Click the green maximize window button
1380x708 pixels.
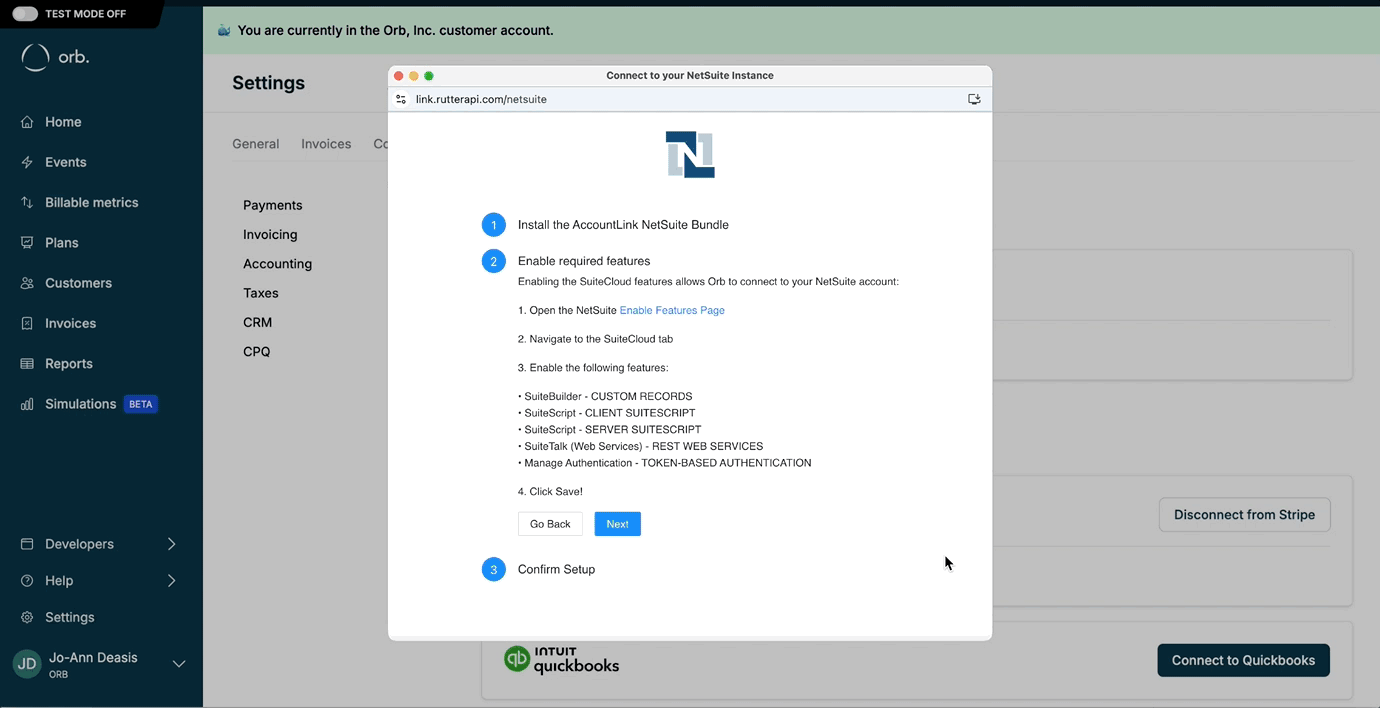(429, 76)
